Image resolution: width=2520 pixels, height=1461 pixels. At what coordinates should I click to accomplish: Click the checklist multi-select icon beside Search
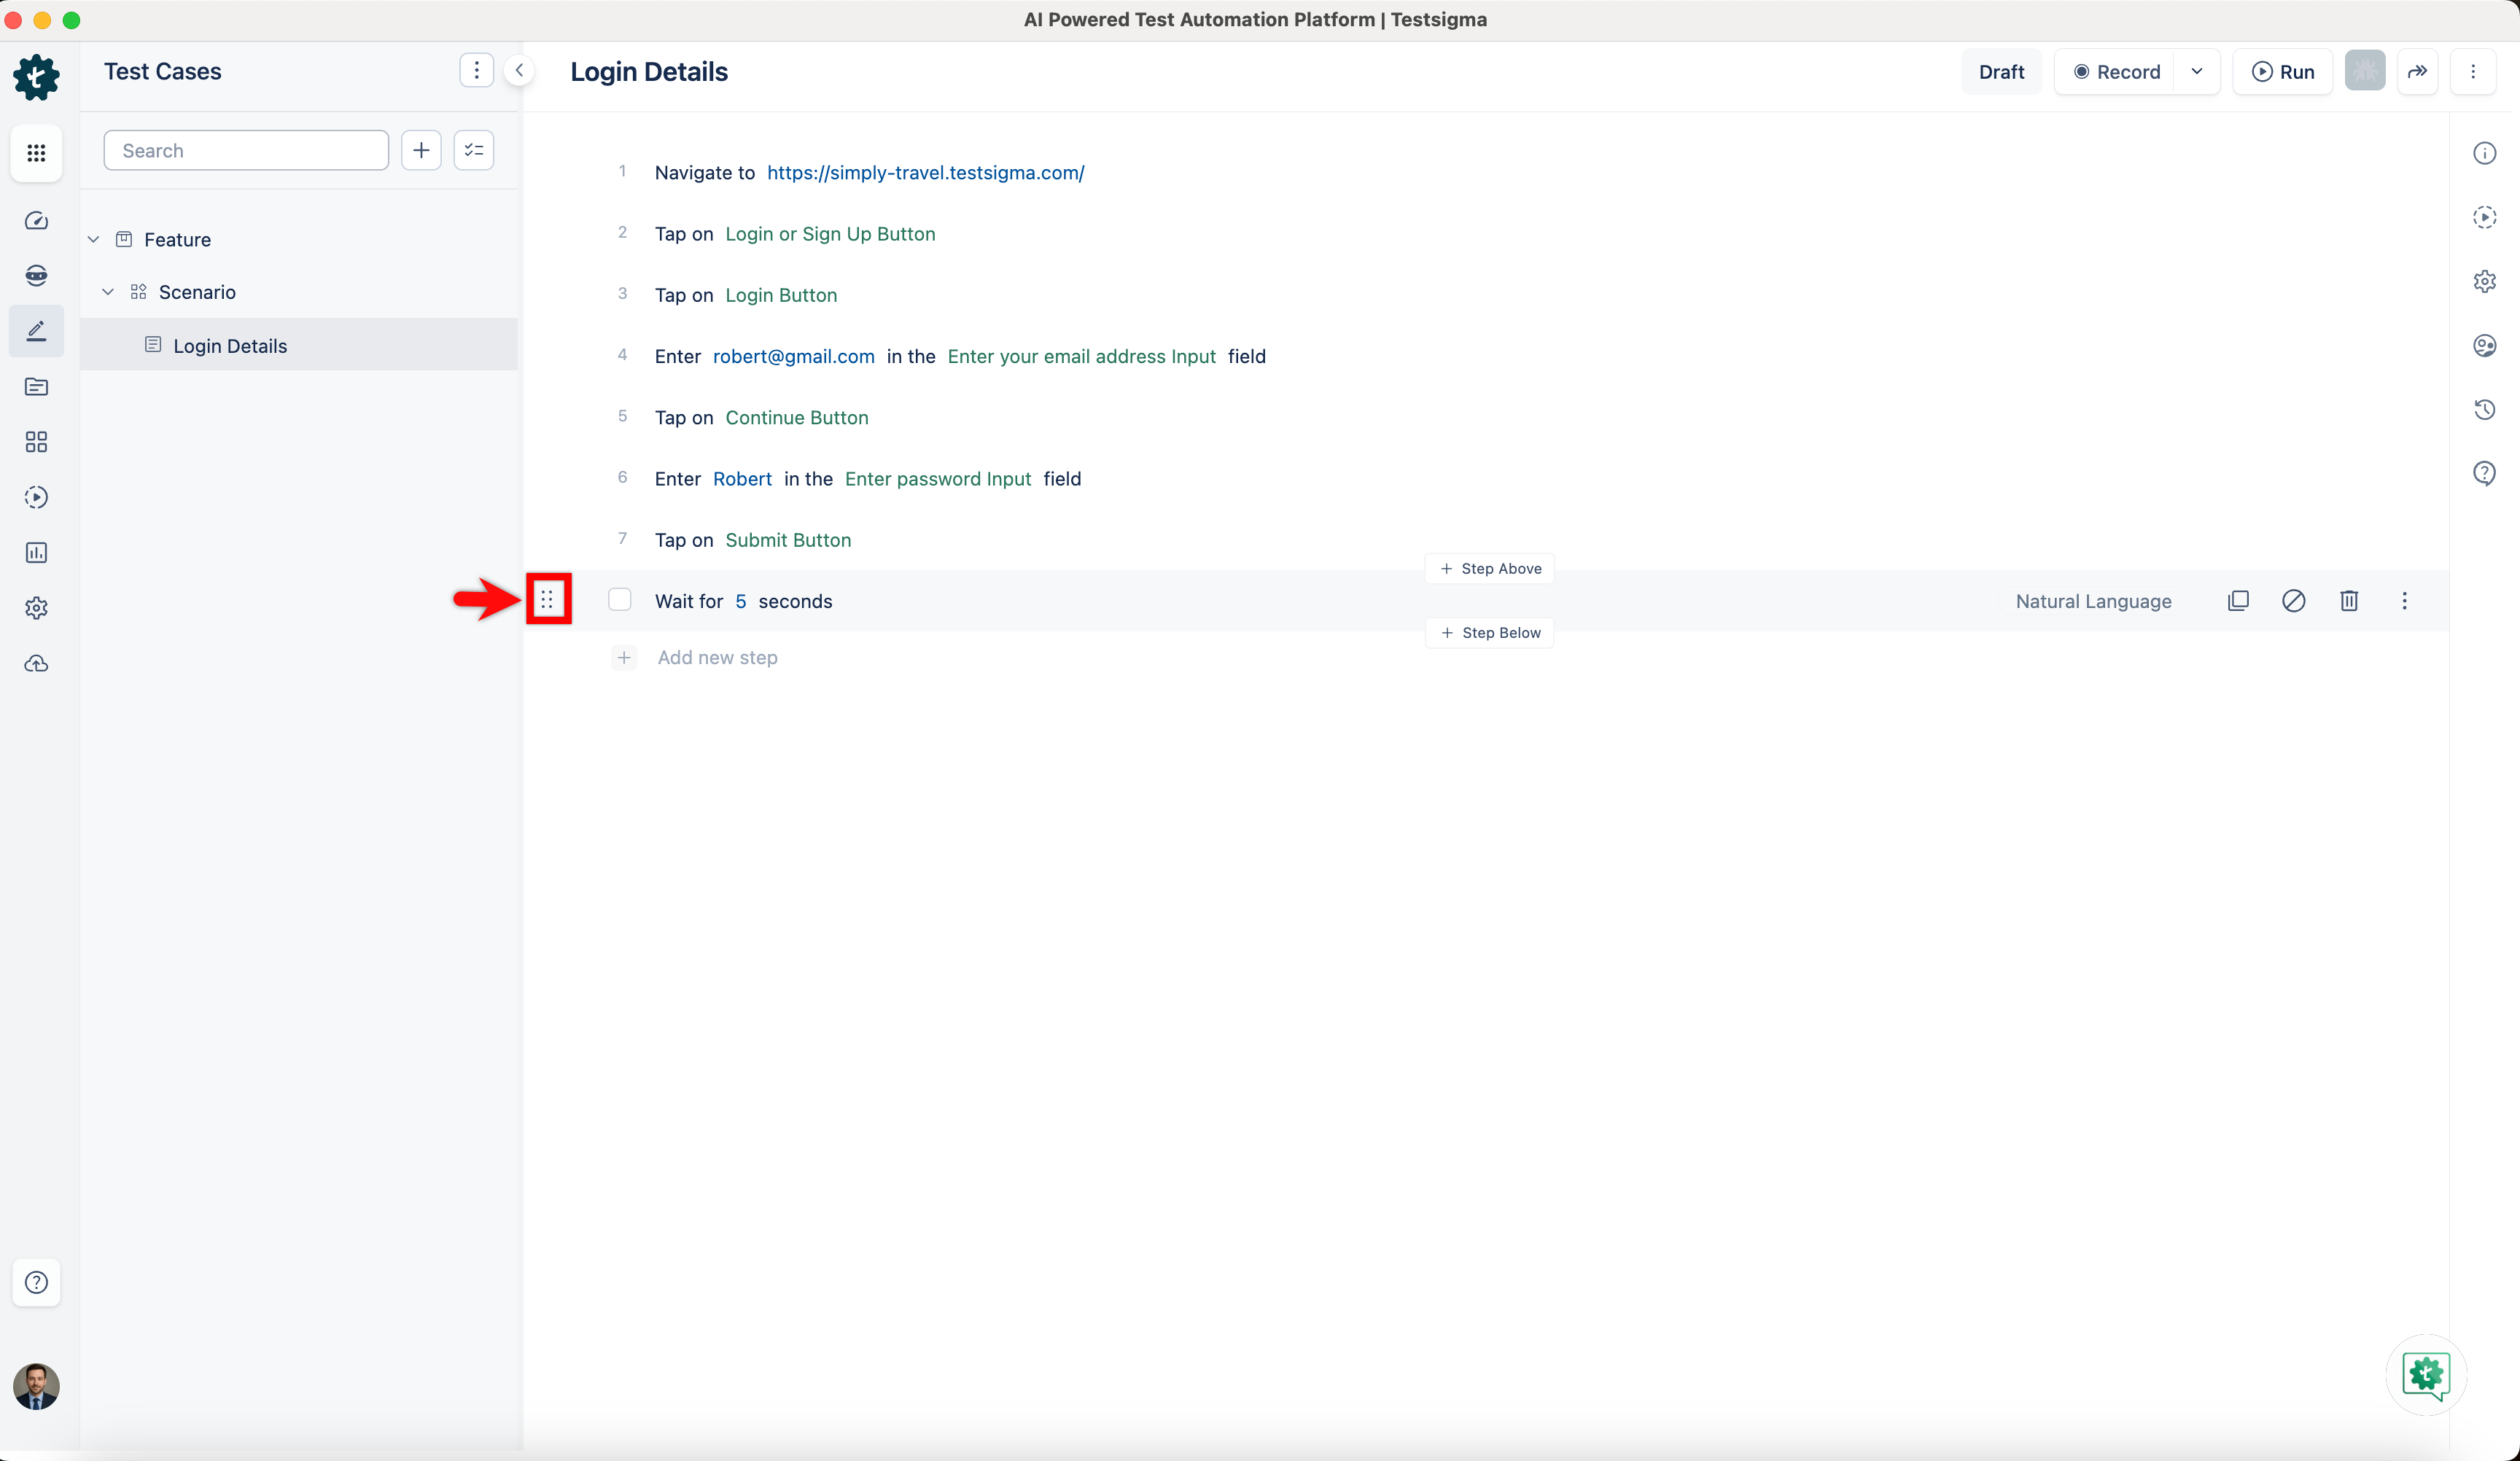[474, 150]
